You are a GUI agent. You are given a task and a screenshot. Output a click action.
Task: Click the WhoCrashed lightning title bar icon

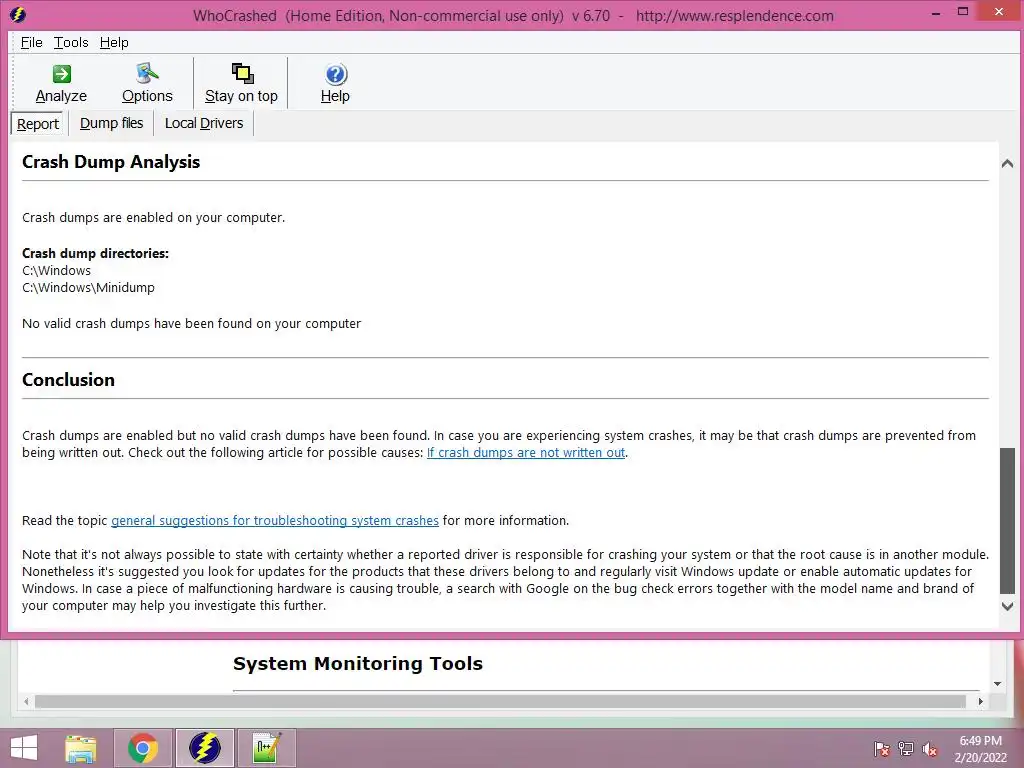click(x=18, y=15)
